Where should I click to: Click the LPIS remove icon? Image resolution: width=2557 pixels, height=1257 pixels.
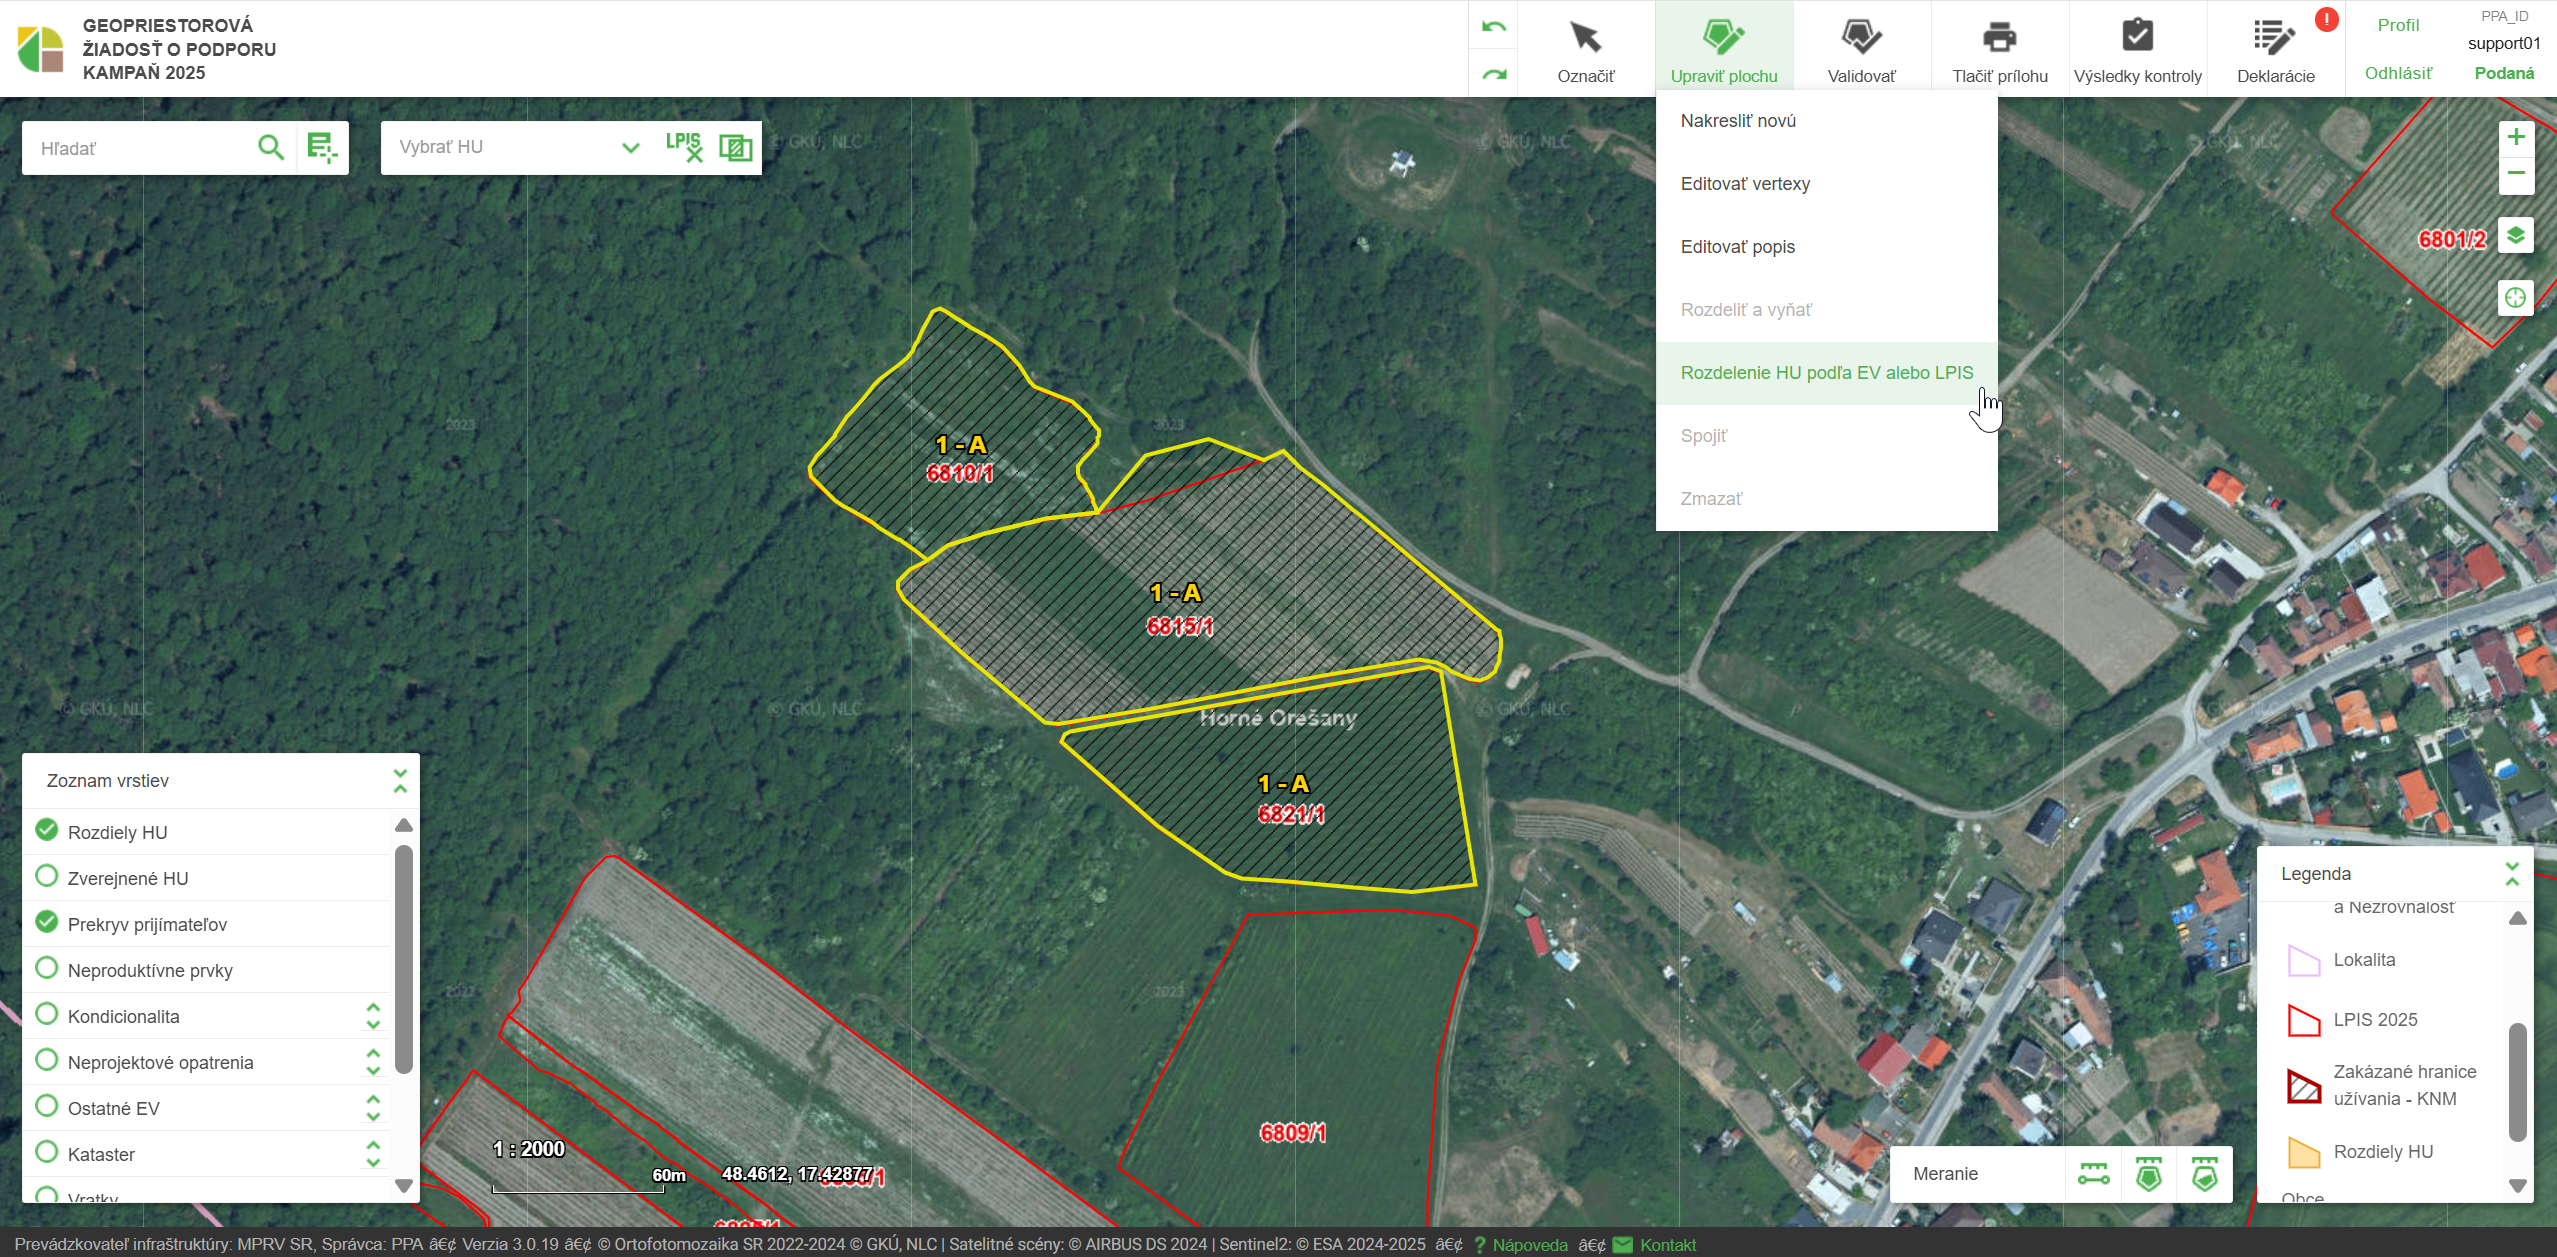click(684, 147)
